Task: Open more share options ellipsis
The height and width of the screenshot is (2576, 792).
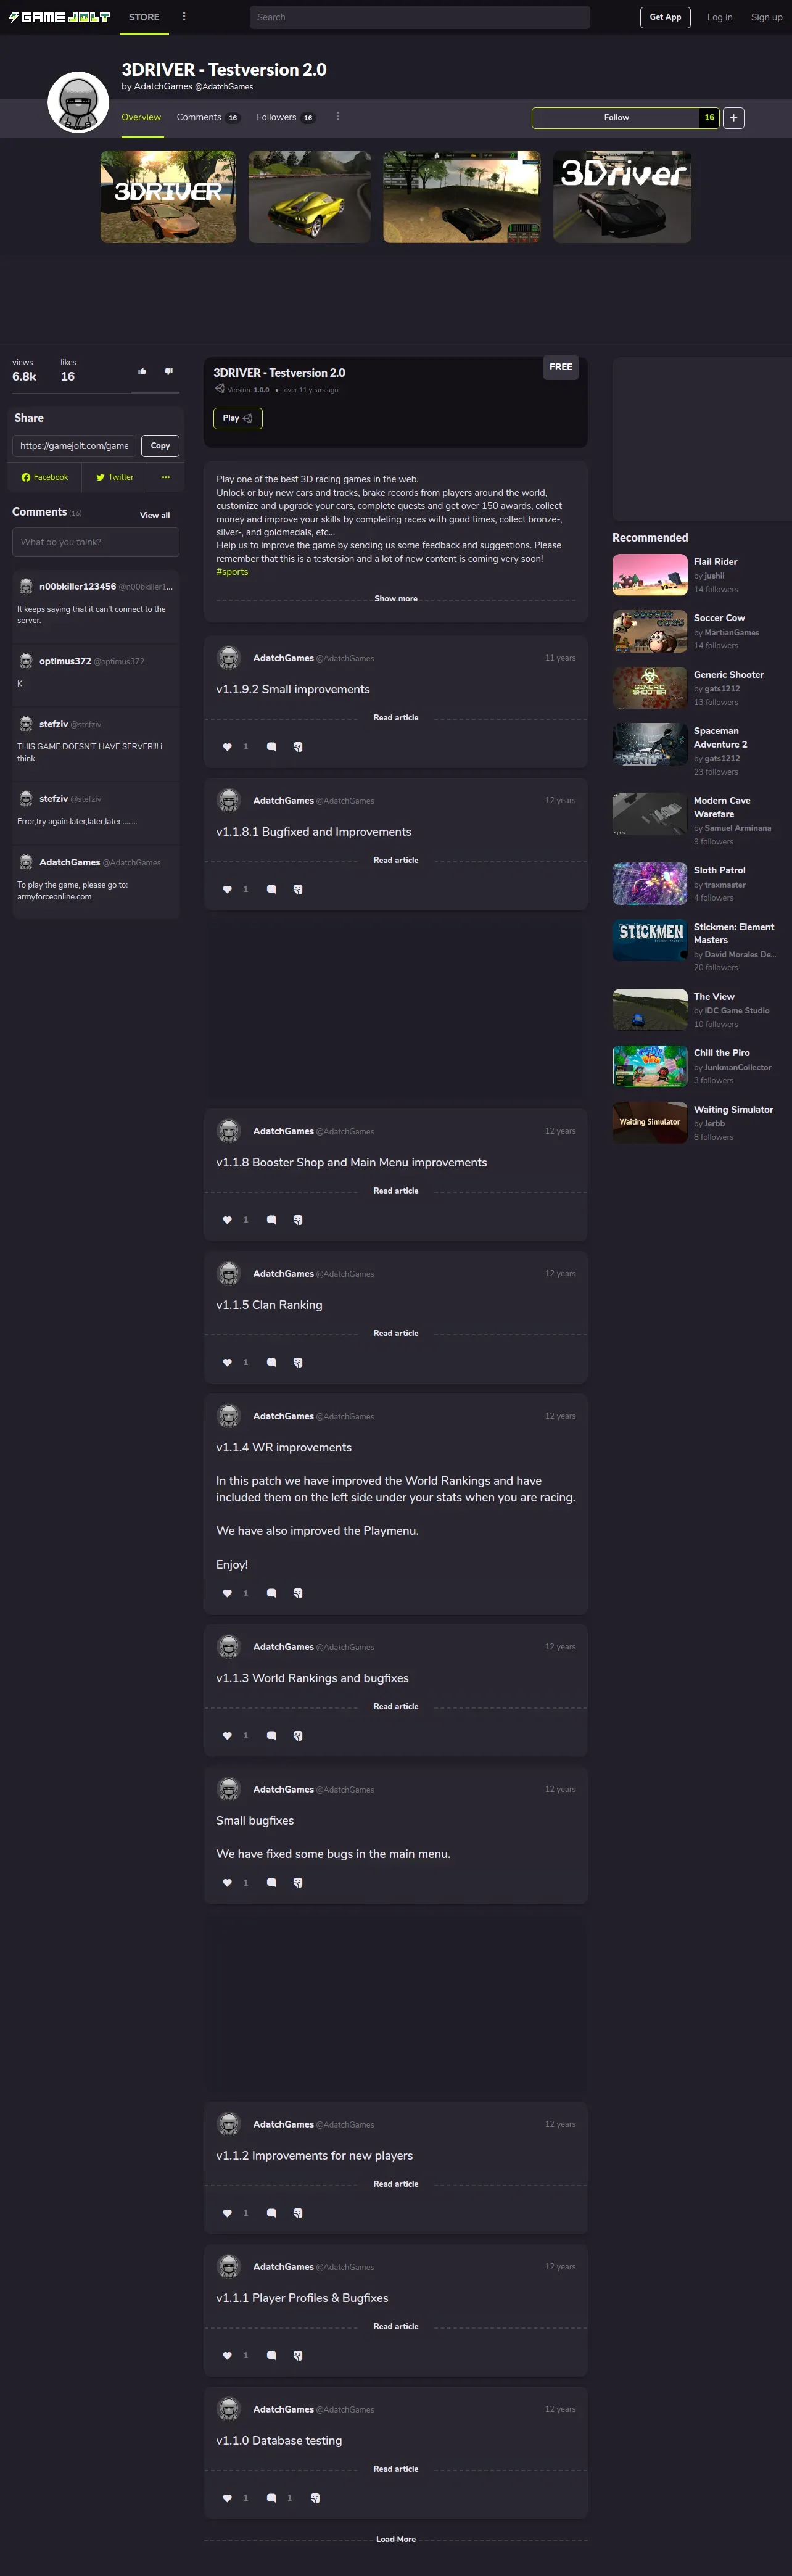Action: tap(166, 477)
